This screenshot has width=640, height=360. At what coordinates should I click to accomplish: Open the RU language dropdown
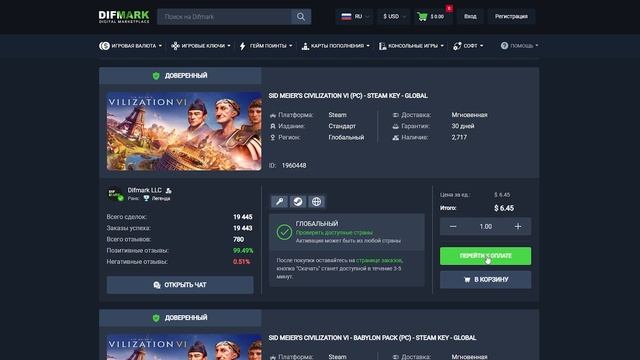click(354, 17)
